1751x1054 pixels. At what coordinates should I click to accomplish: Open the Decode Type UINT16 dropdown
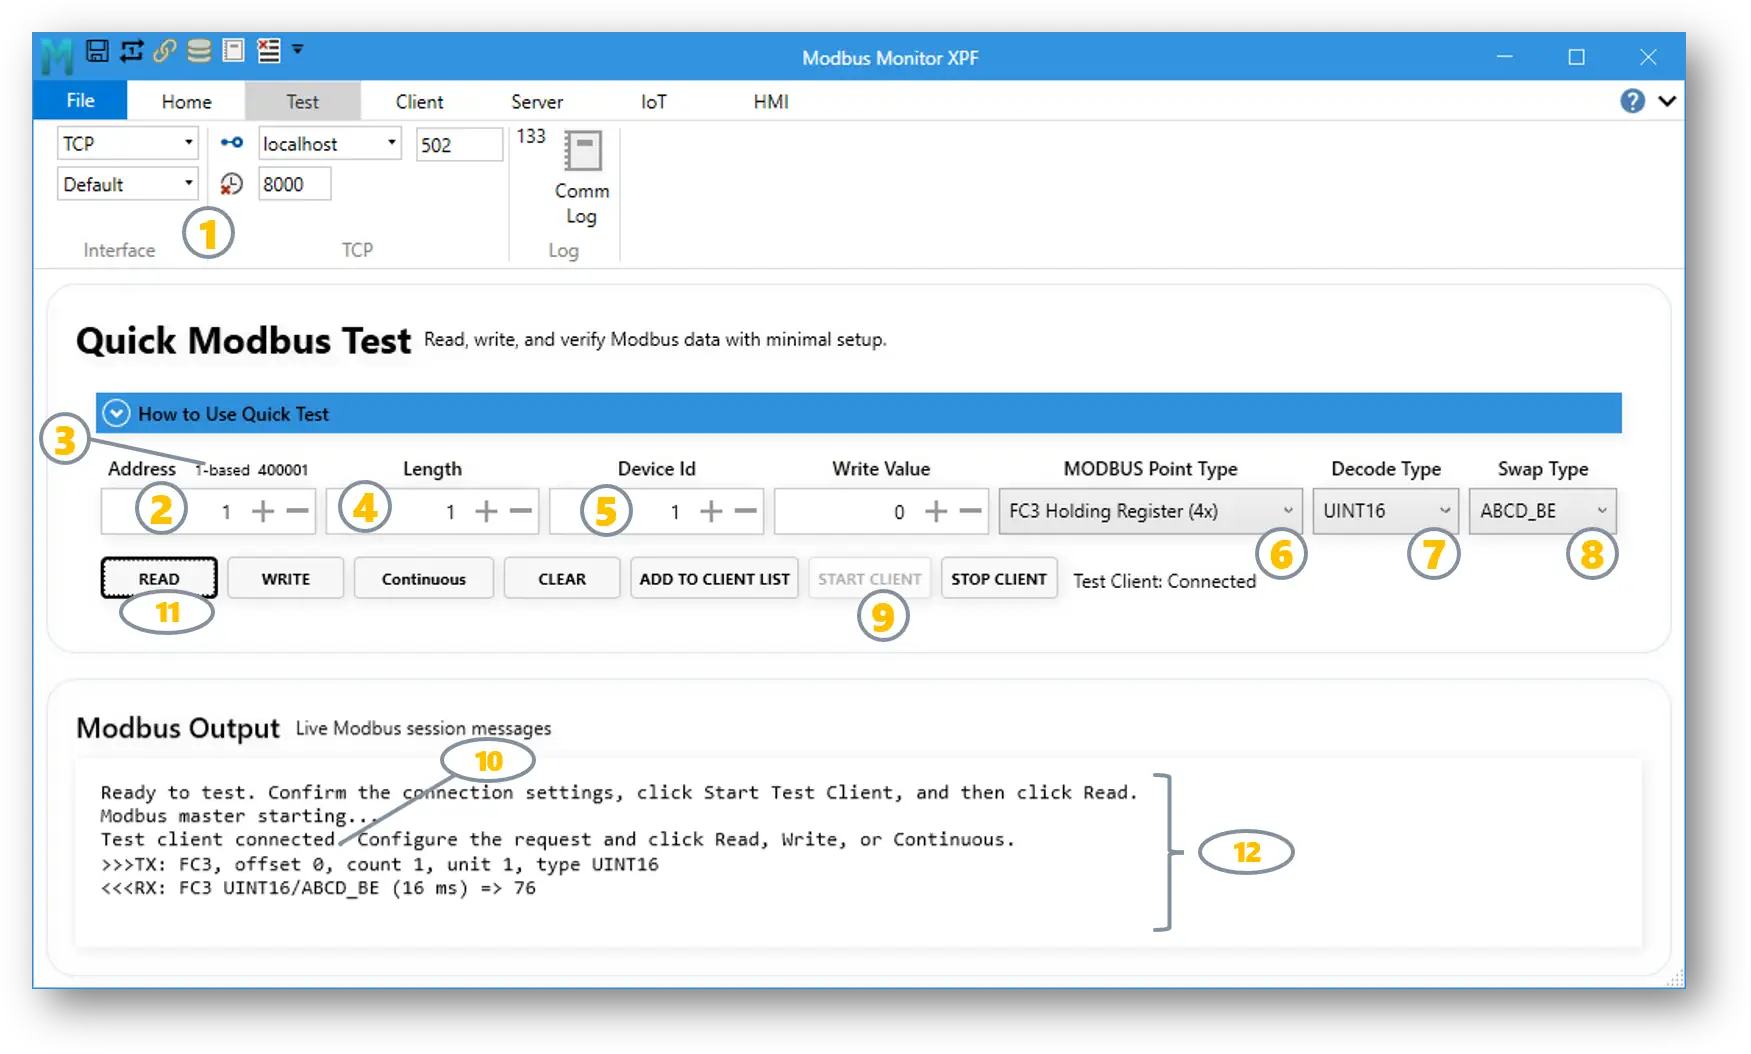(1385, 511)
